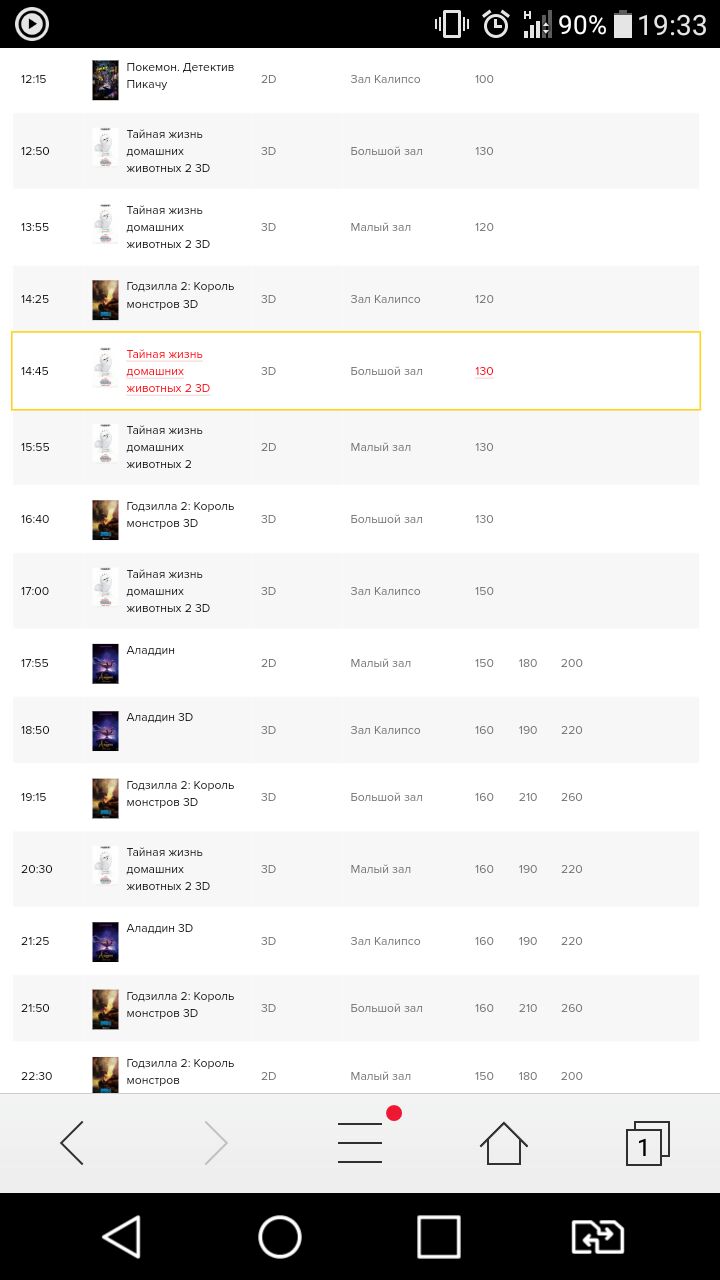Open the Аладдин poster thumbnail at 17:55
The height and width of the screenshot is (1280, 720).
click(x=105, y=663)
